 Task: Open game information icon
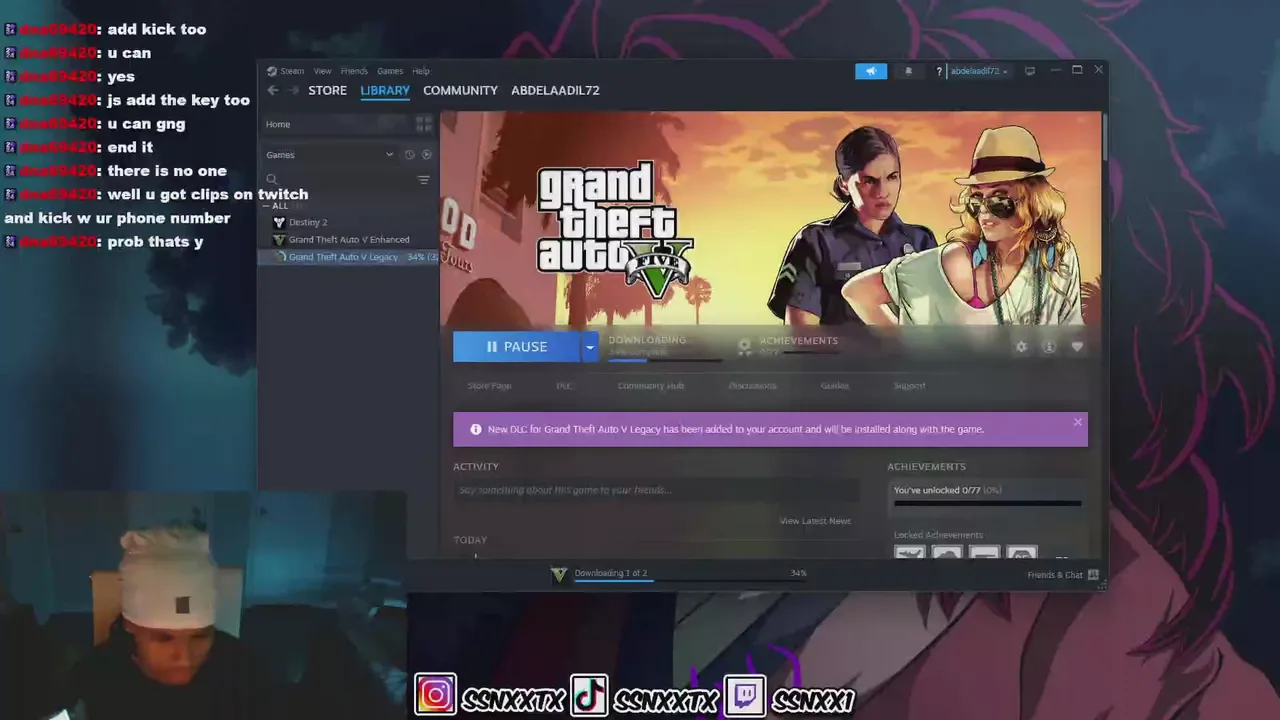click(x=1049, y=347)
